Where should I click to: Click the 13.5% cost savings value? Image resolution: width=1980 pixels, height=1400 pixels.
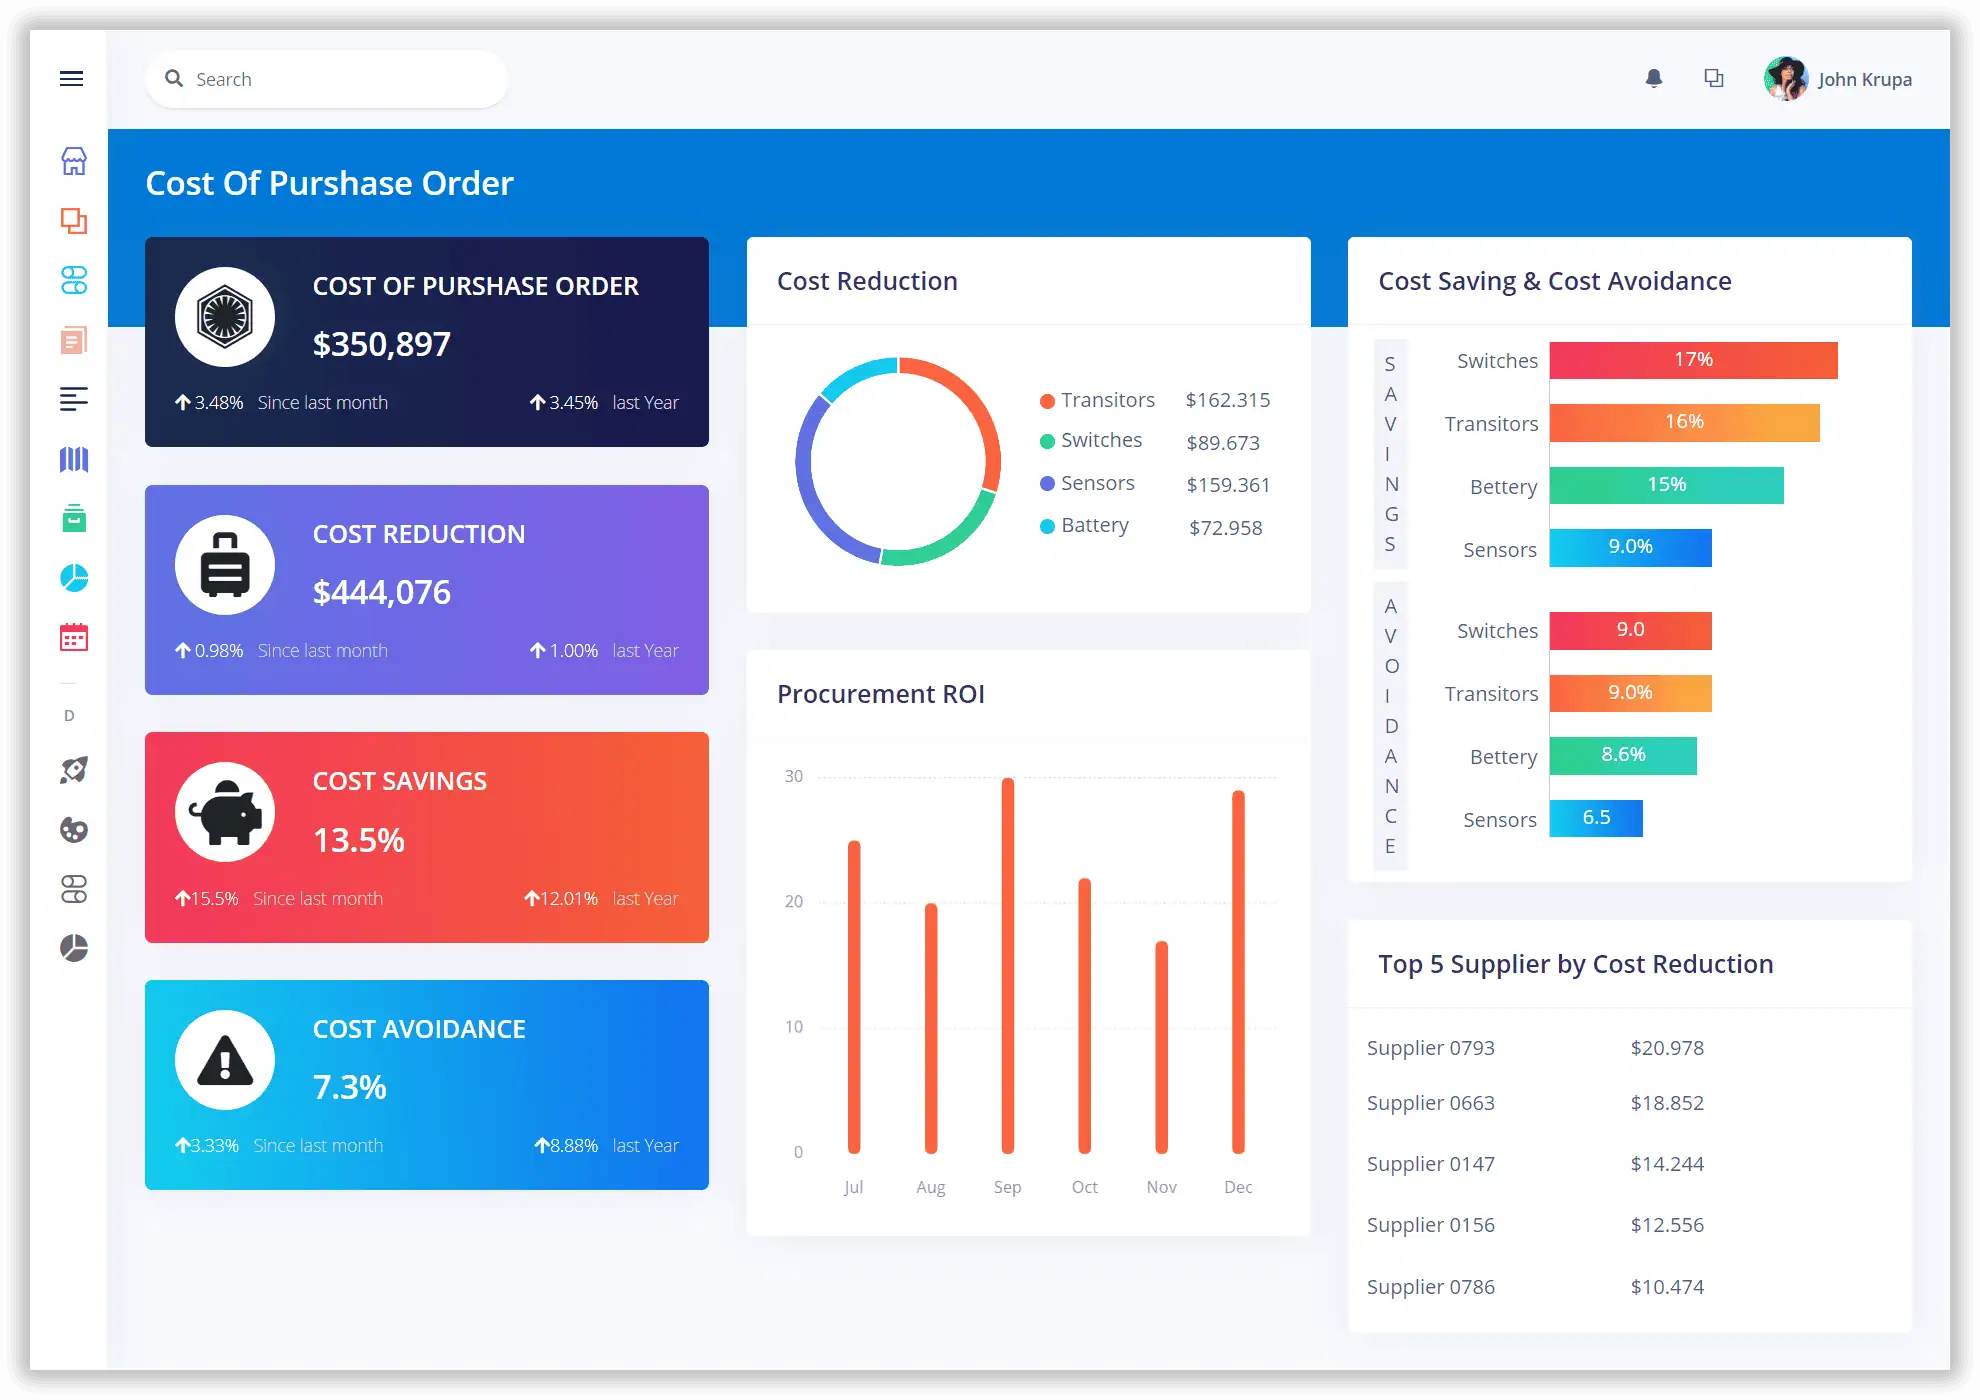(359, 840)
